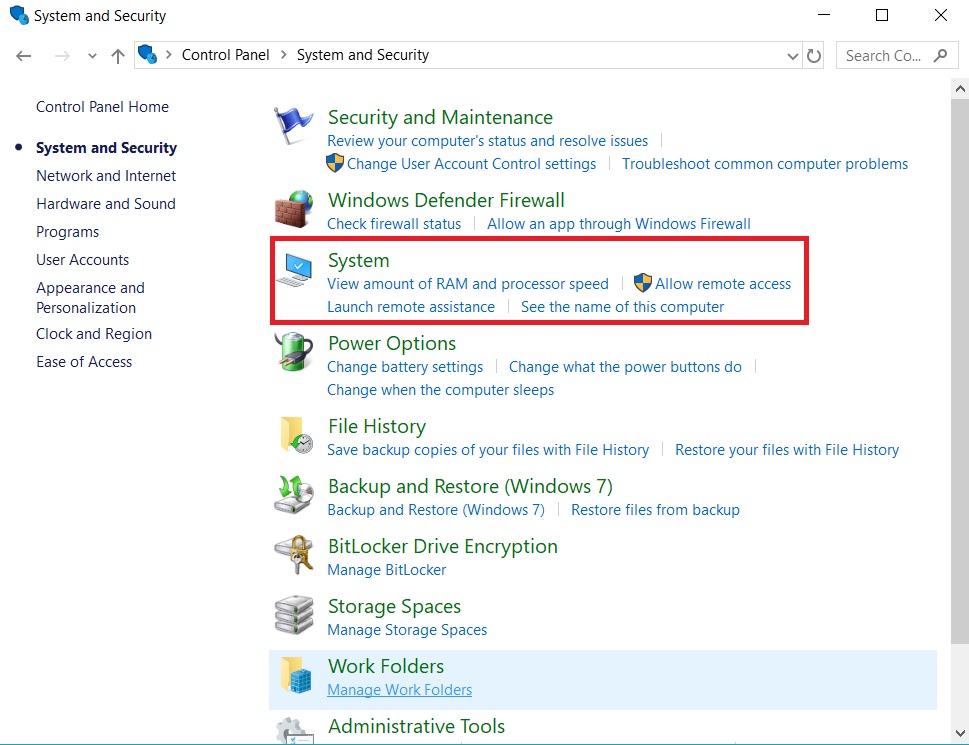Click the shield icon beside Allow remote access
Viewport: 969px width, 745px height.
[x=643, y=283]
